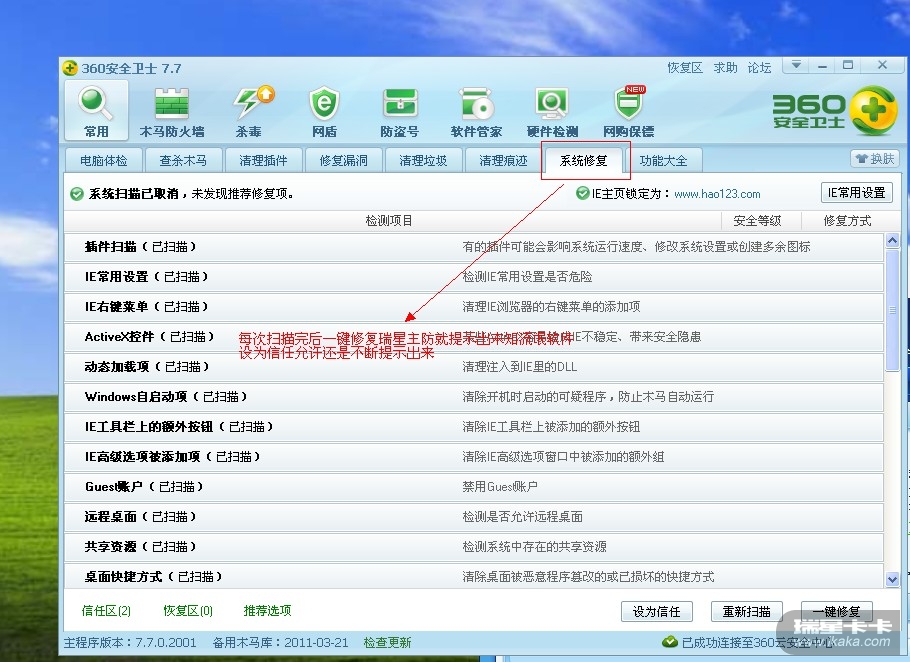Click the 设为信任 button
The height and width of the screenshot is (662, 910).
pos(656,612)
